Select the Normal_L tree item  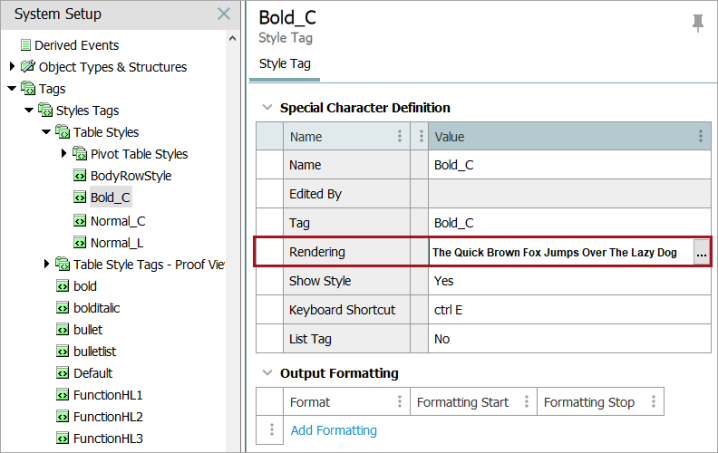point(117,243)
